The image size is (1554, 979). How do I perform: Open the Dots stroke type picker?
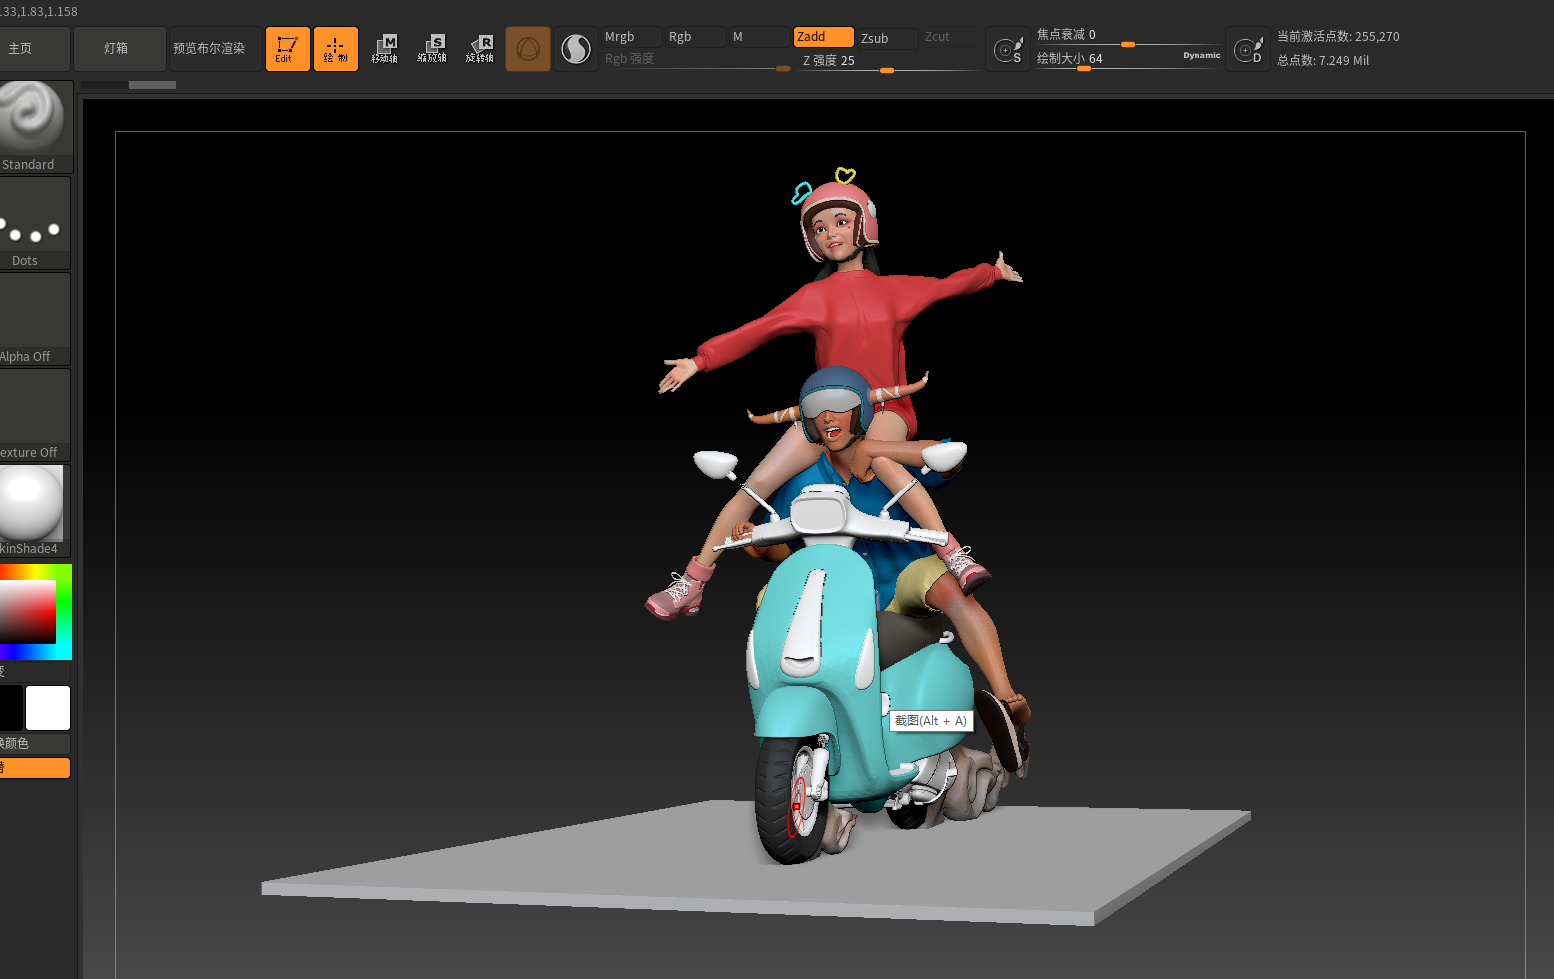pyautogui.click(x=35, y=222)
